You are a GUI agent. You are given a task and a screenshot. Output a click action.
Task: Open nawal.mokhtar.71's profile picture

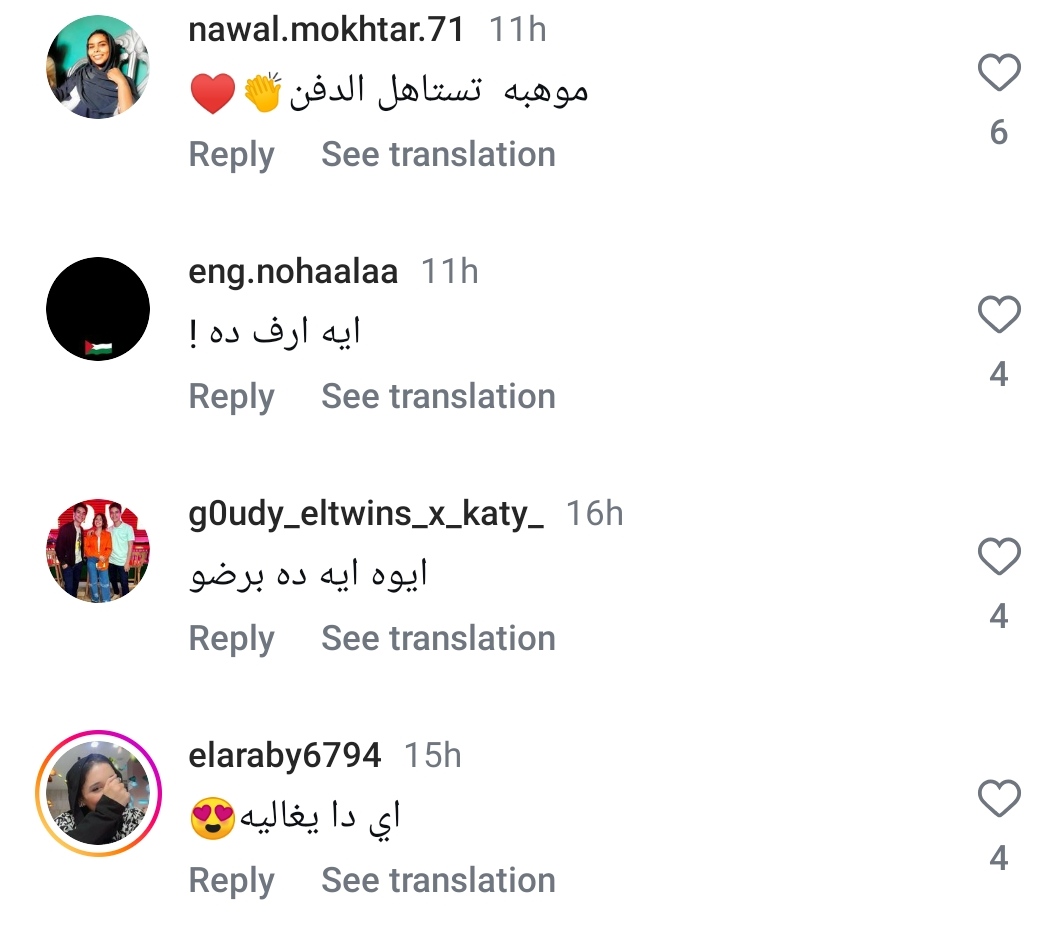(98, 67)
